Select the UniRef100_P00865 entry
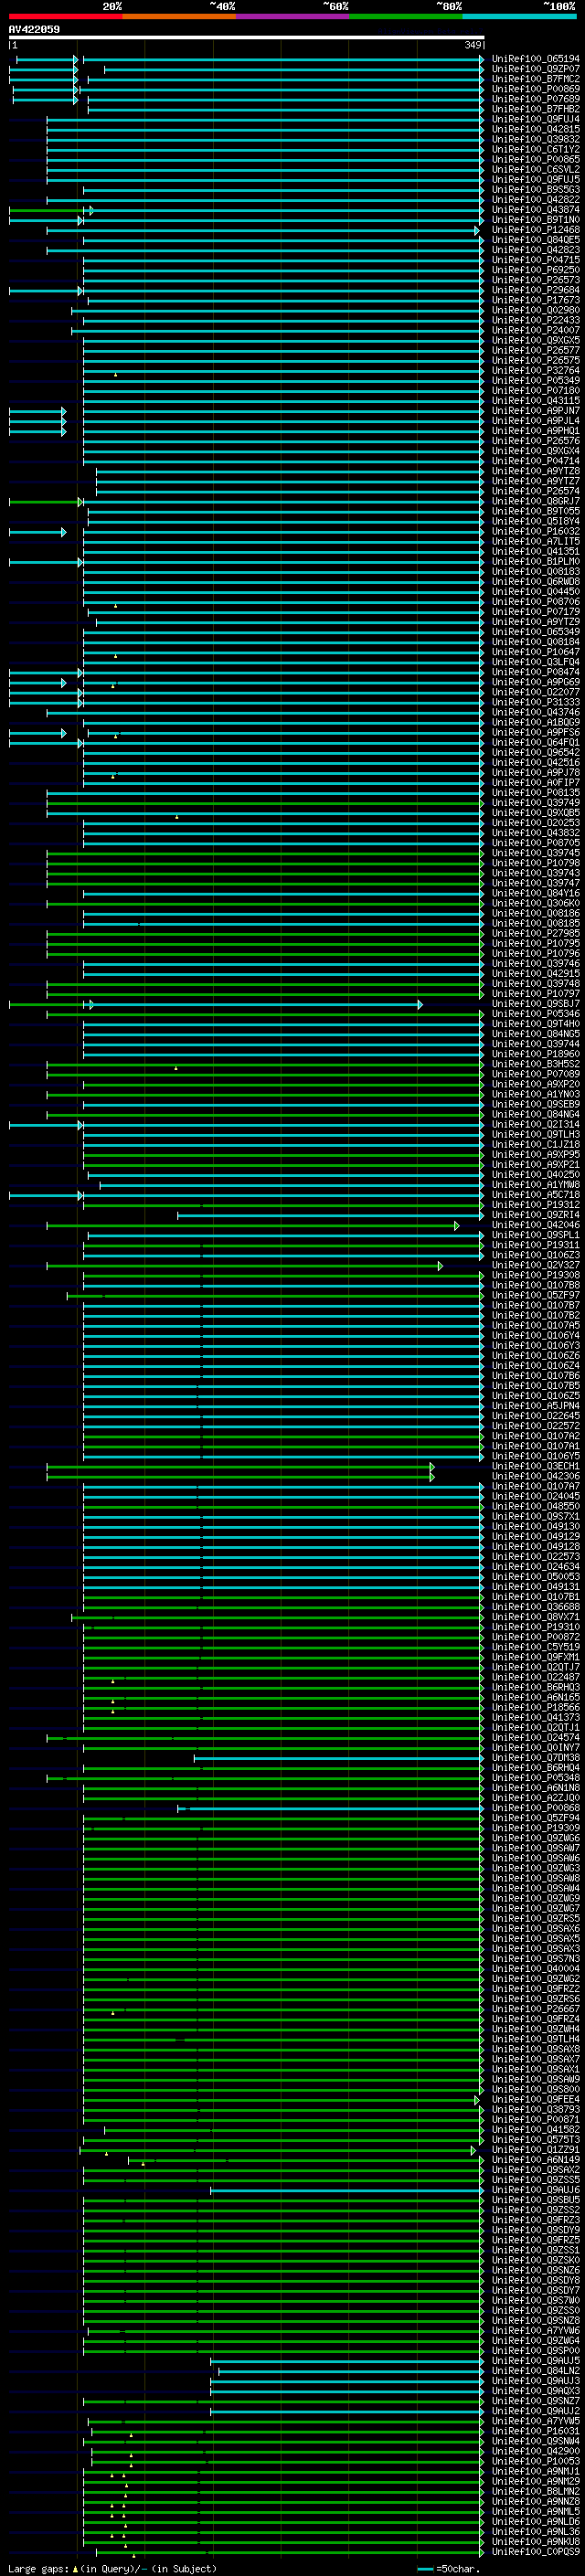585x2576 pixels. (x=536, y=159)
